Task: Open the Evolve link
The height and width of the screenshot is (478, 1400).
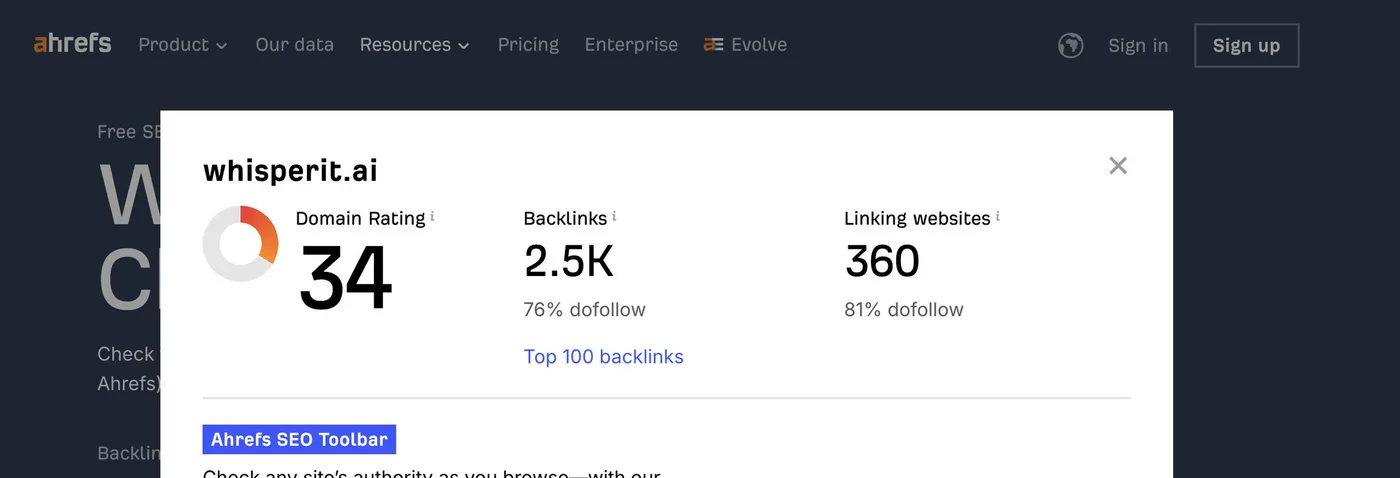Action: [x=745, y=45]
